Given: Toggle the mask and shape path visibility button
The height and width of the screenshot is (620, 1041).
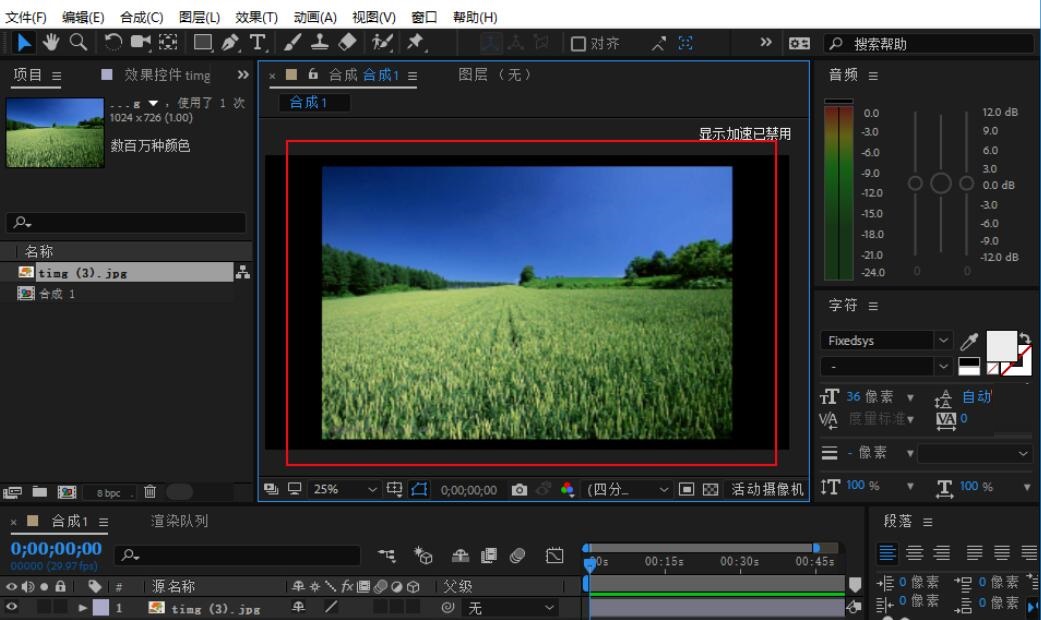Looking at the screenshot, I should pyautogui.click(x=419, y=489).
